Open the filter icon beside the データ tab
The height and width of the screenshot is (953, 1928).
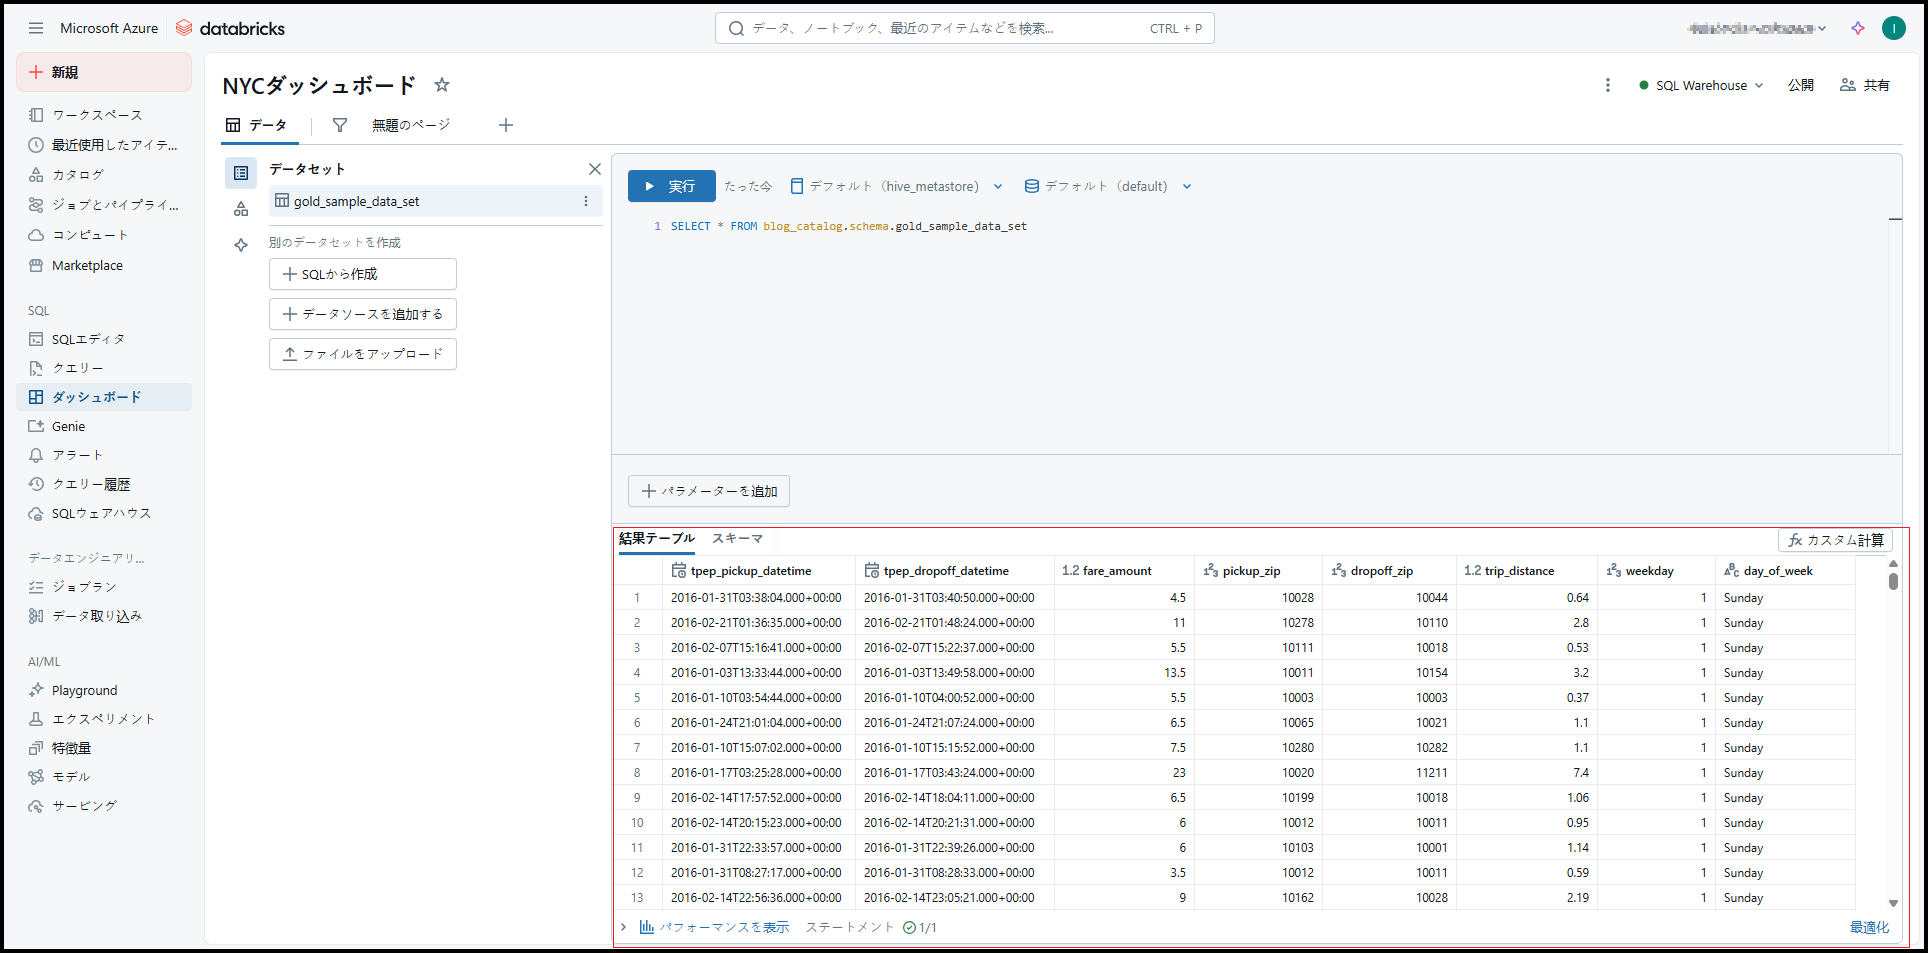(340, 125)
